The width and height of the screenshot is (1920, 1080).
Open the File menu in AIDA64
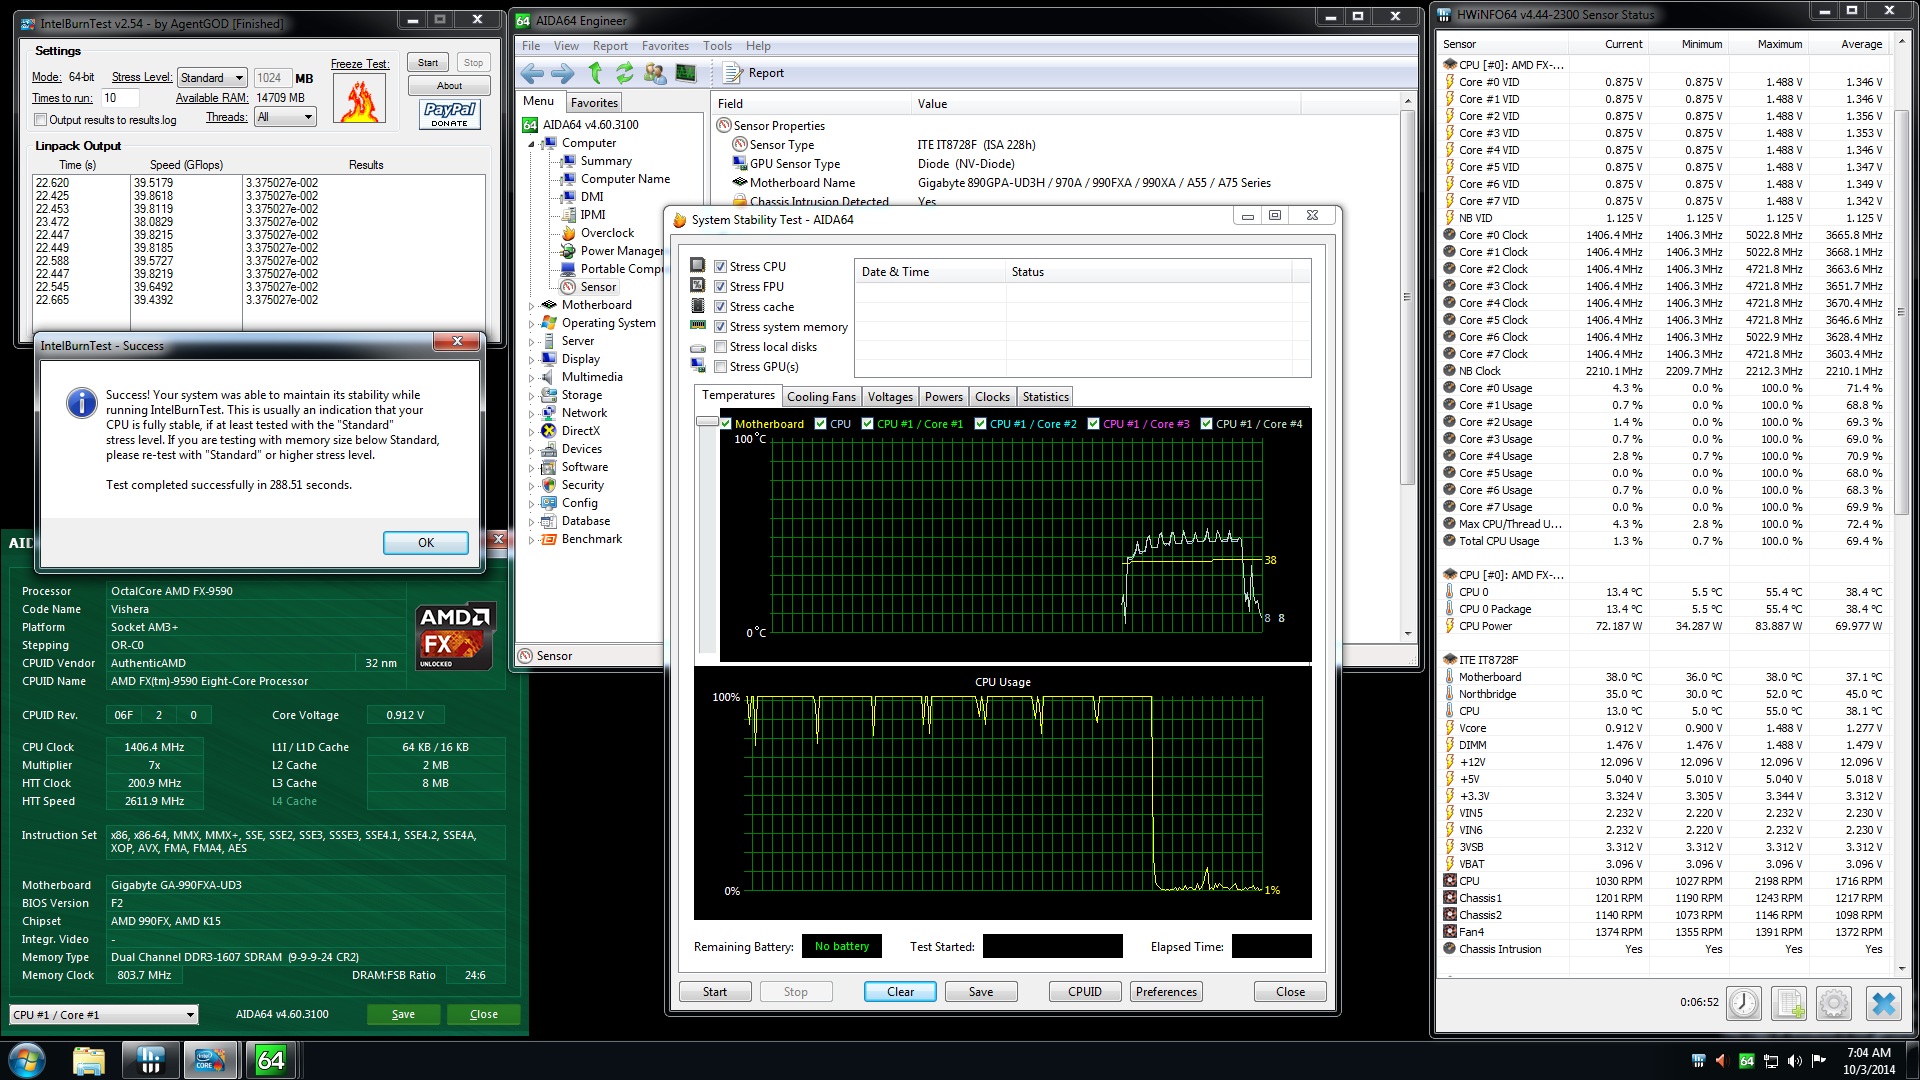[531, 46]
